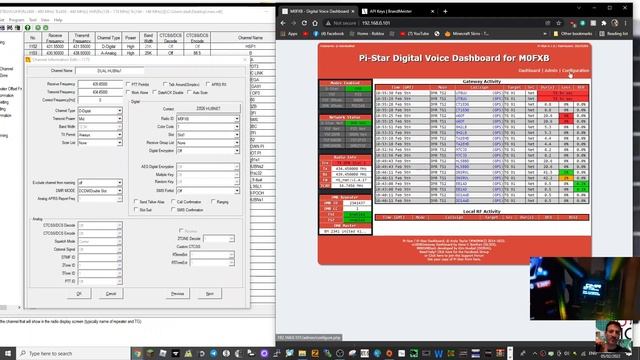This screenshot has height=360, width=640.
Task: Open the Chrome three-dot menu
Action: tap(625, 23)
